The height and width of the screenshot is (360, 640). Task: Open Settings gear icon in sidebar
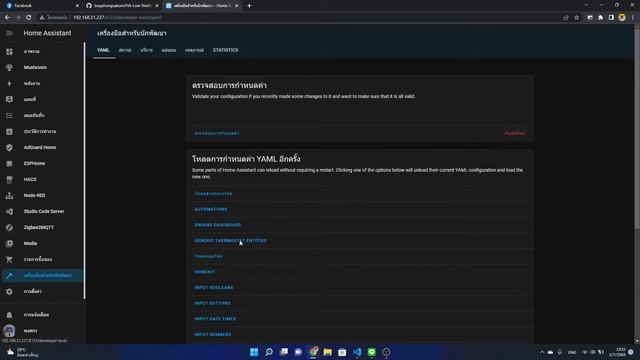[9, 291]
